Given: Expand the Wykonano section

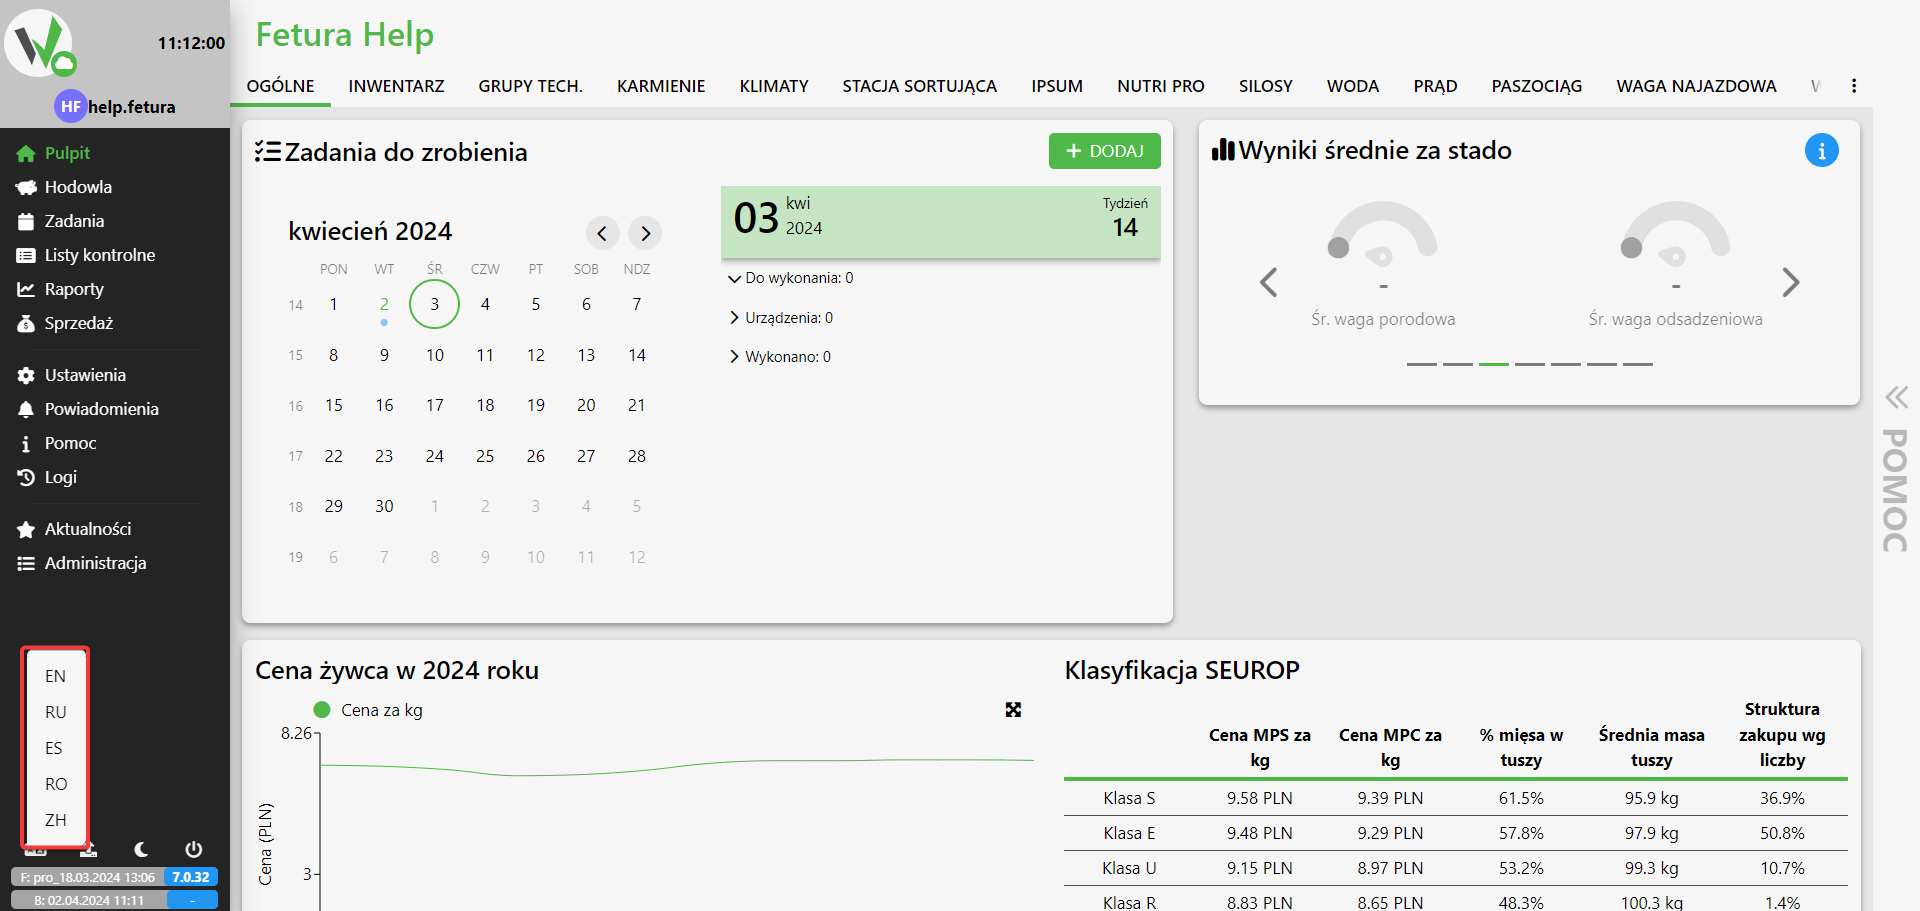Looking at the screenshot, I should 735,357.
